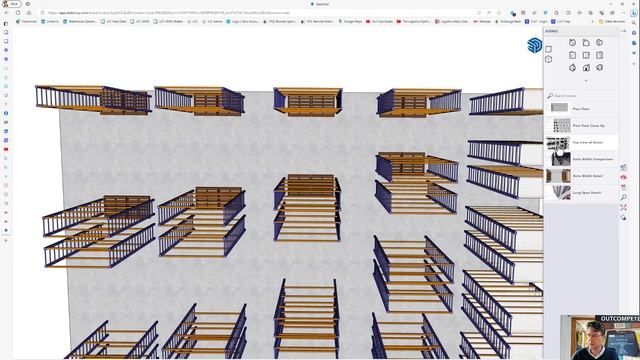Show more bookmarks via the overflow chevron
Screen dimensions: 640x360
click(592, 21)
